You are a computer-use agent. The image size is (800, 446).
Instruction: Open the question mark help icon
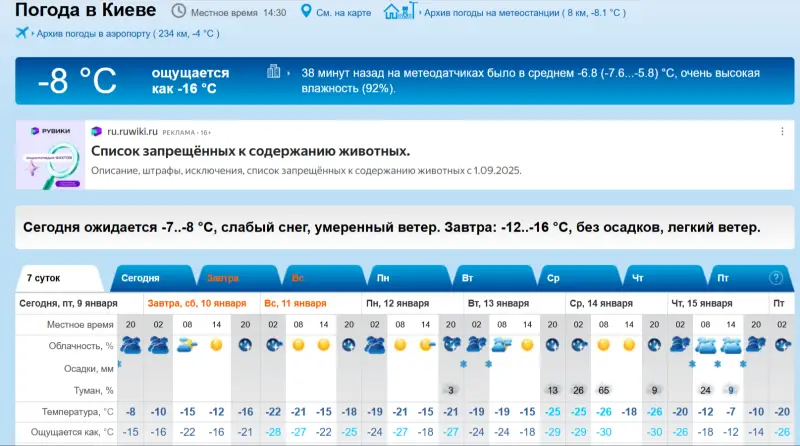(x=775, y=278)
